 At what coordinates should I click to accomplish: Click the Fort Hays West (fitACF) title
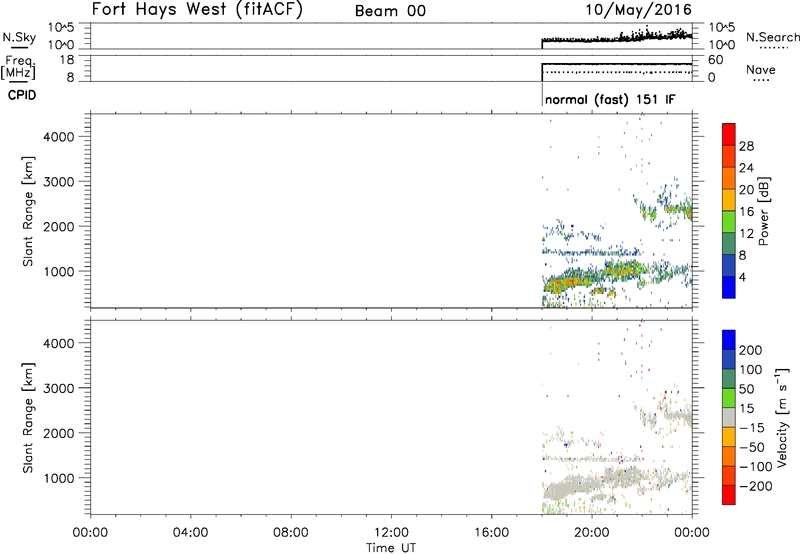pos(197,9)
